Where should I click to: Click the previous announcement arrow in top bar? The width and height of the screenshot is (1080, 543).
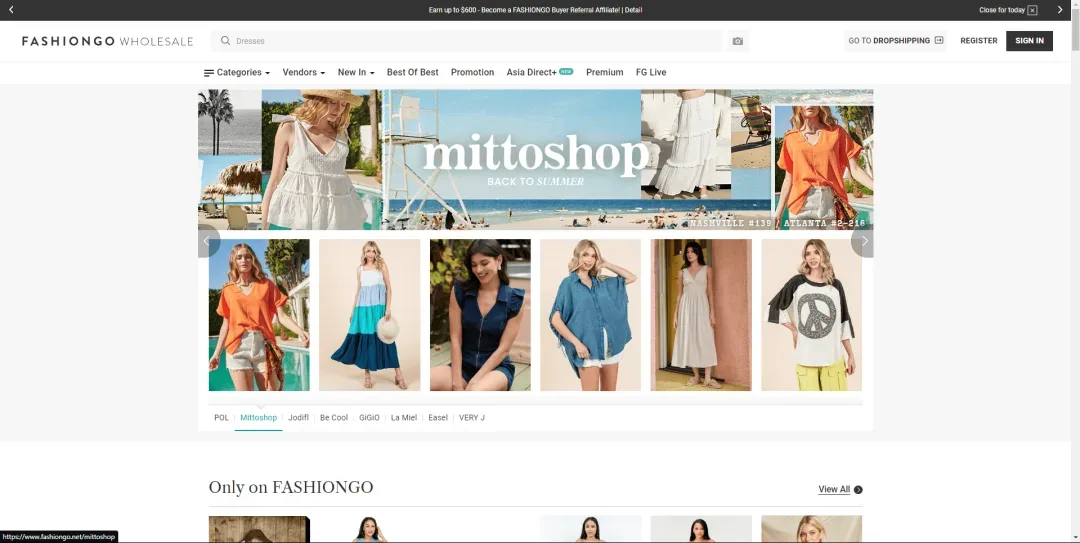(11, 10)
